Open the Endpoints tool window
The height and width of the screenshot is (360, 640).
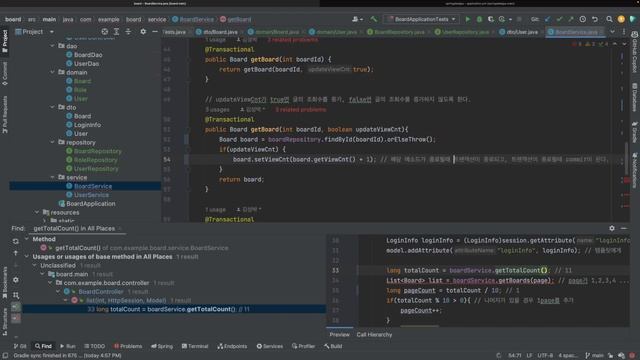[x=232, y=346]
